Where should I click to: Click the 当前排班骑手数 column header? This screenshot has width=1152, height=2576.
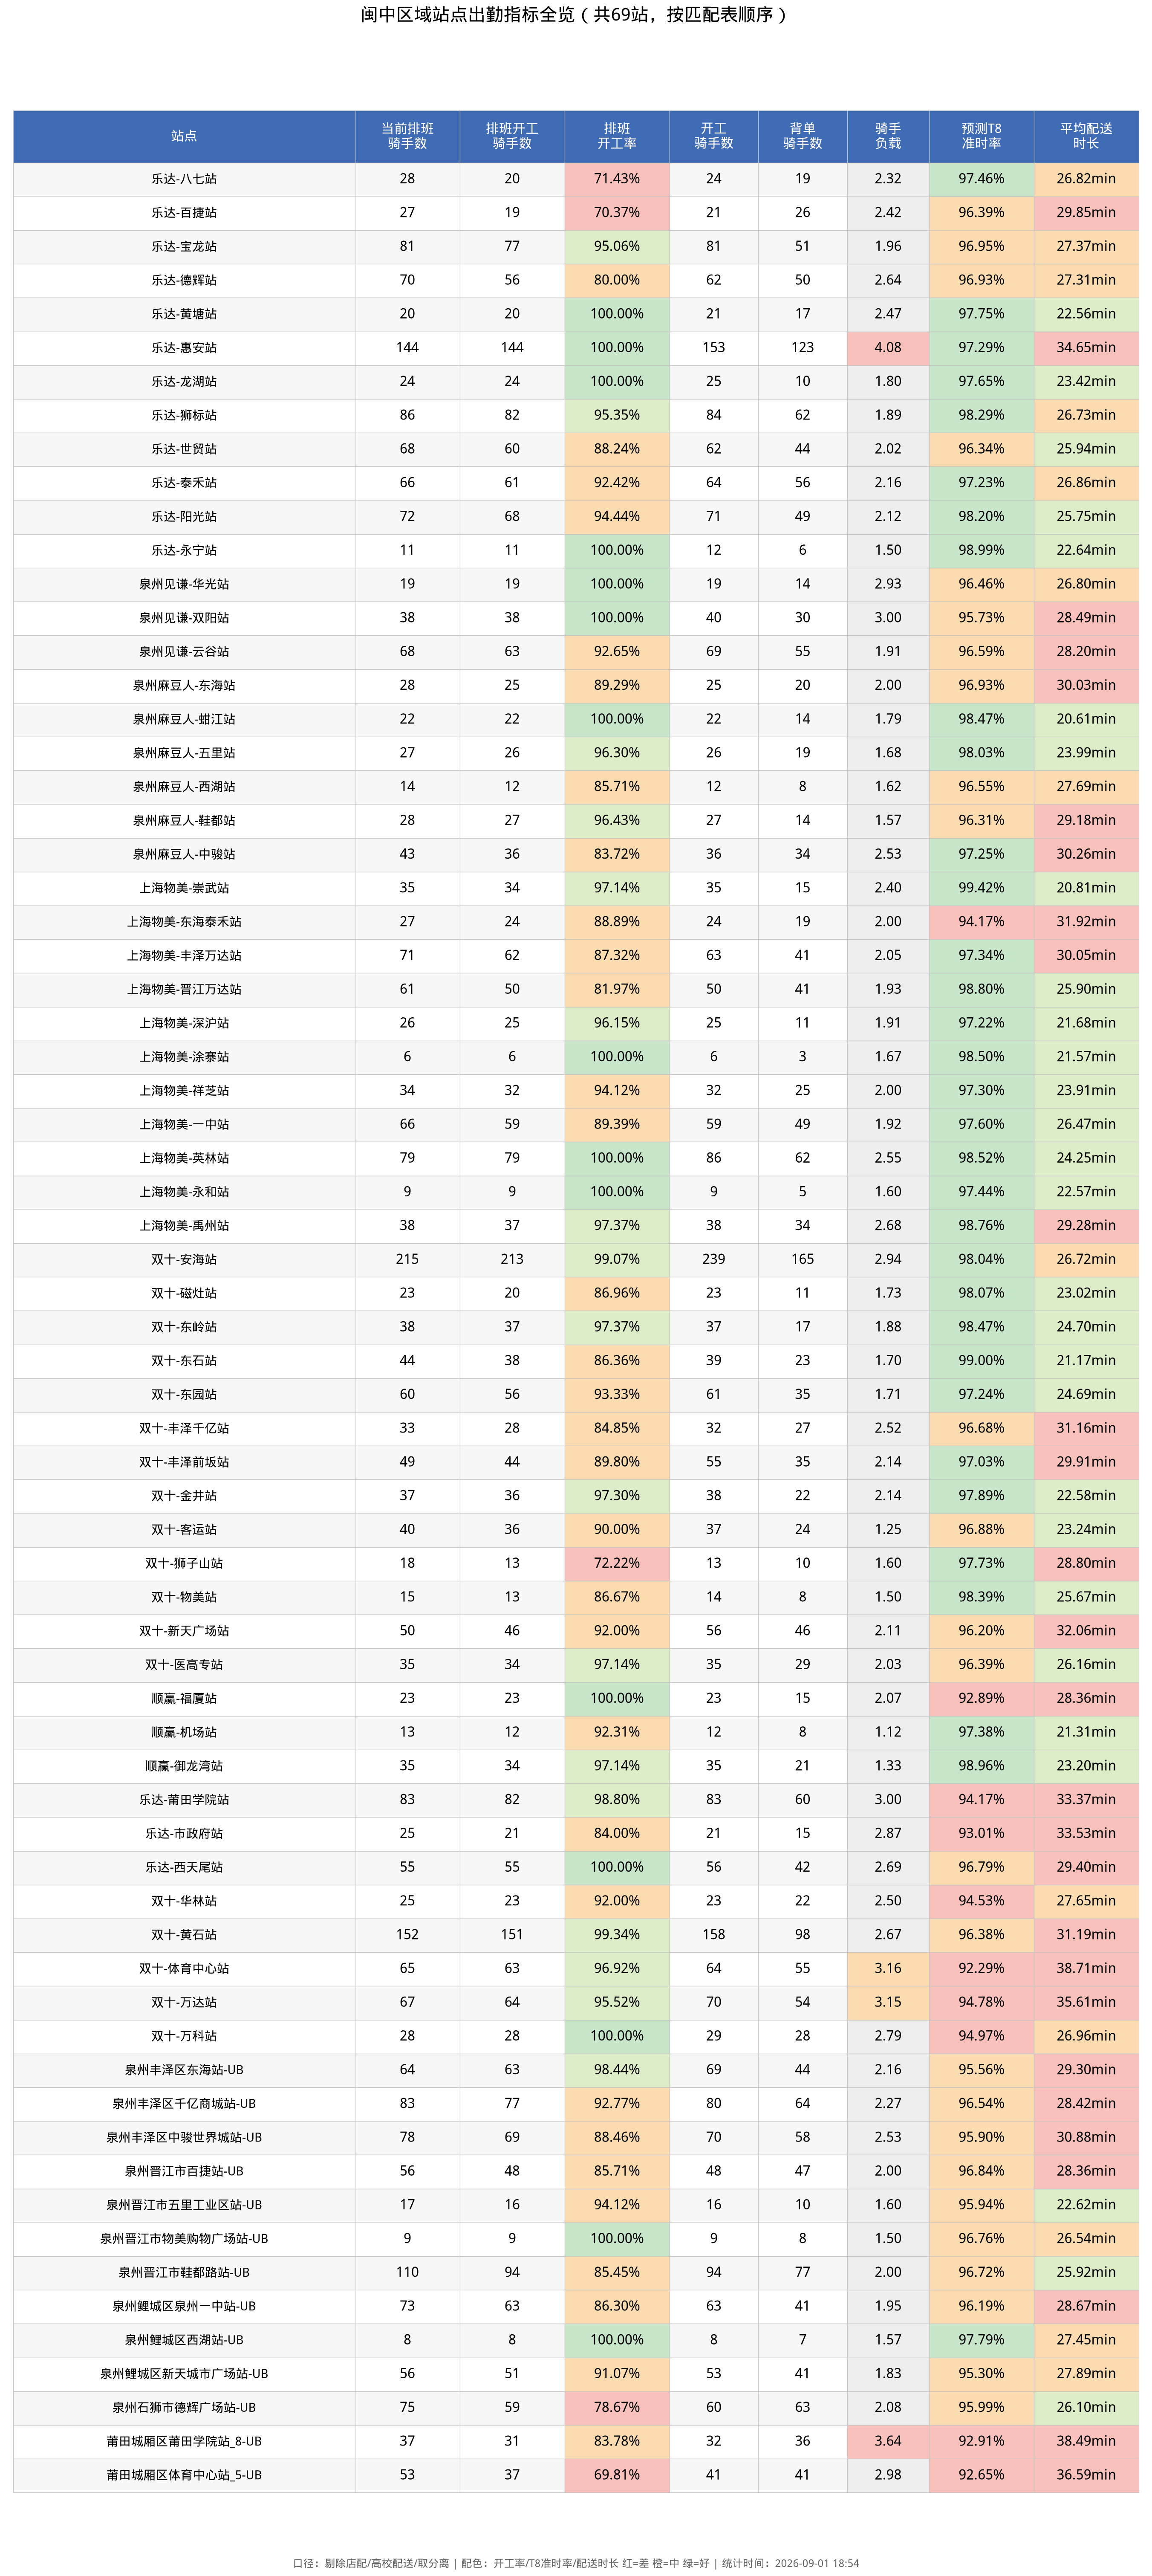coord(407,136)
